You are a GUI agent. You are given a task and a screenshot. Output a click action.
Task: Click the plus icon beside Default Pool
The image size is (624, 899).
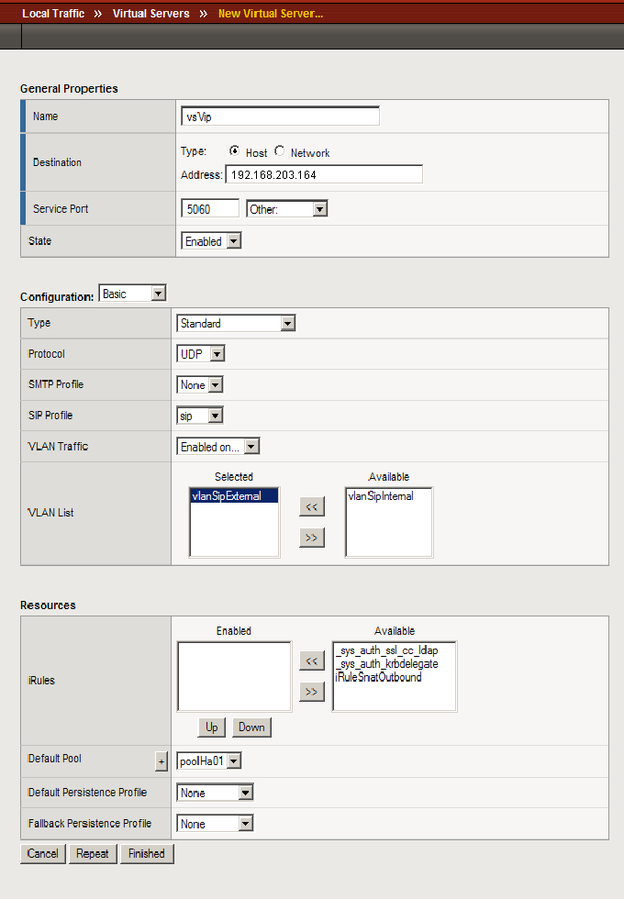click(162, 762)
